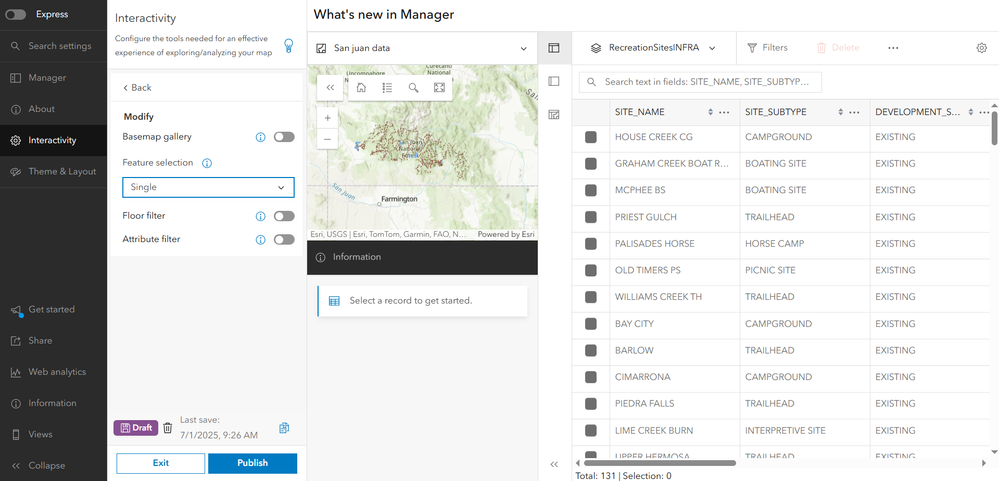Click the map fullscreen icon
999x481 pixels.
439,88
